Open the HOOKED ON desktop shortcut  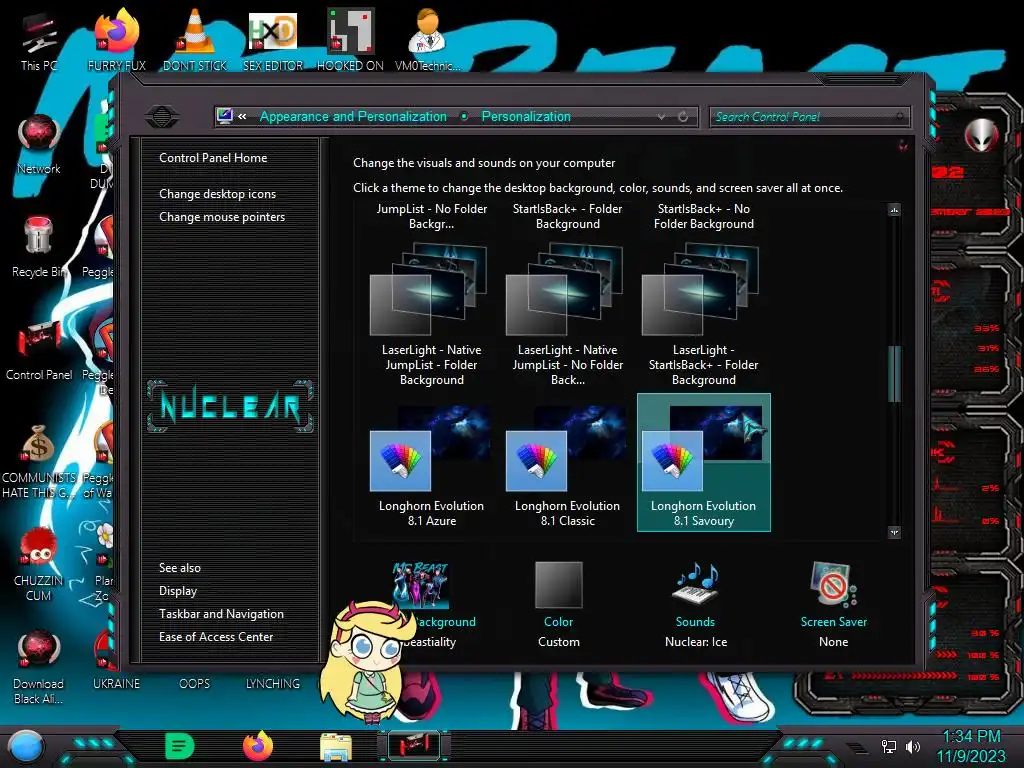(350, 39)
